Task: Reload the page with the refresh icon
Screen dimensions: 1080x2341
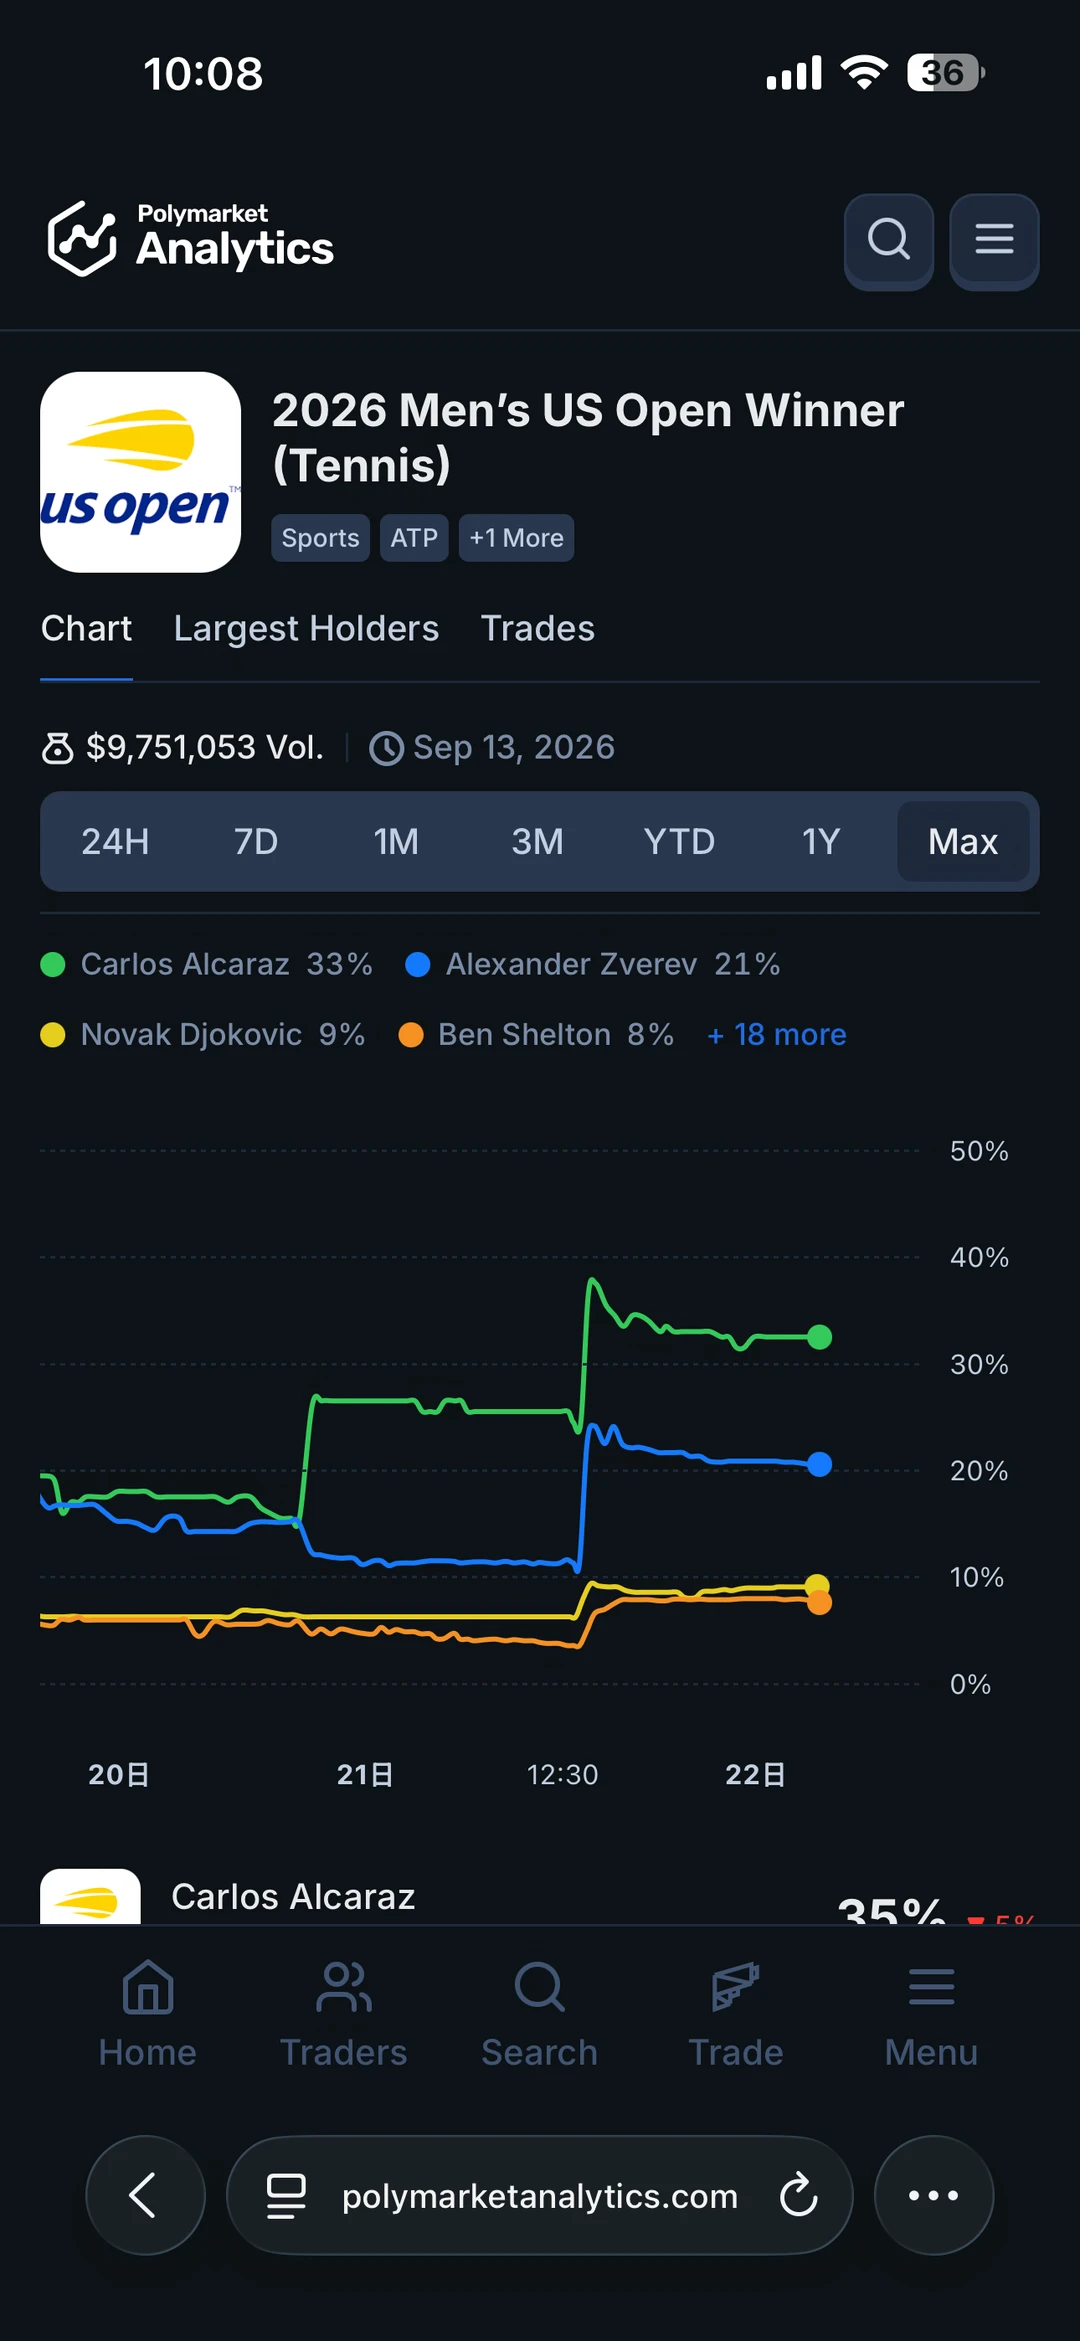Action: (798, 2195)
